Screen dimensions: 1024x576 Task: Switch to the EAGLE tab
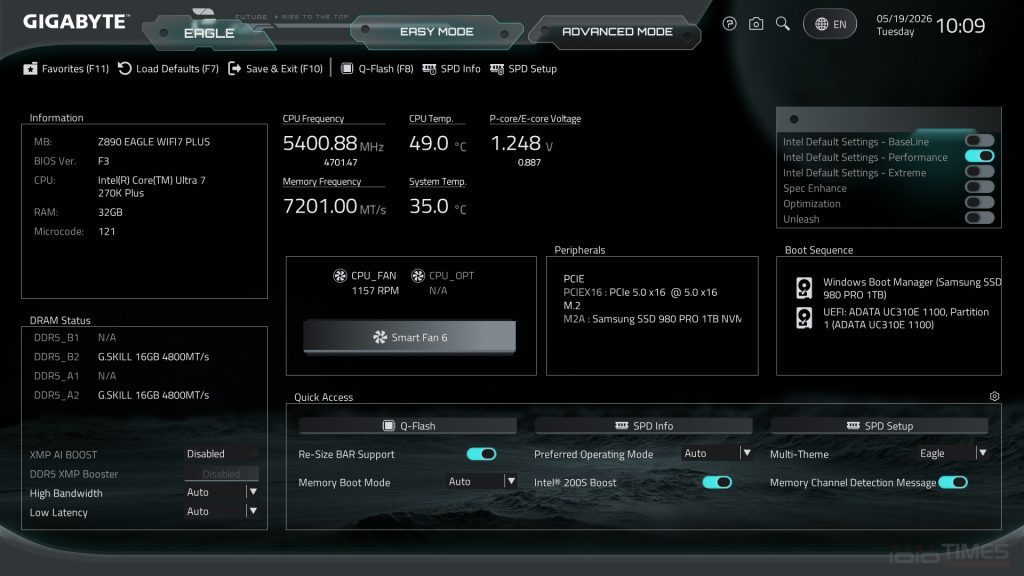point(209,33)
